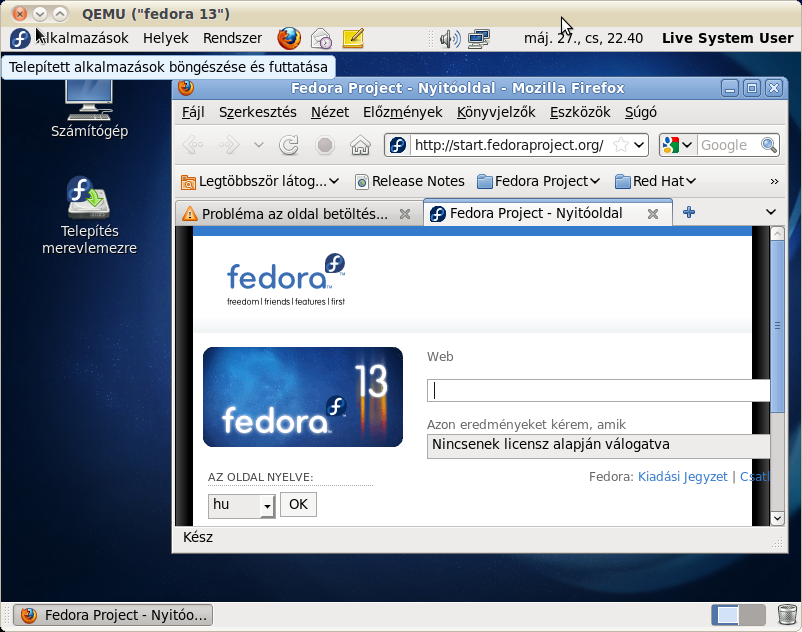Click the Fedora site icon in the address bar
The width and height of the screenshot is (802, 632).
(398, 145)
